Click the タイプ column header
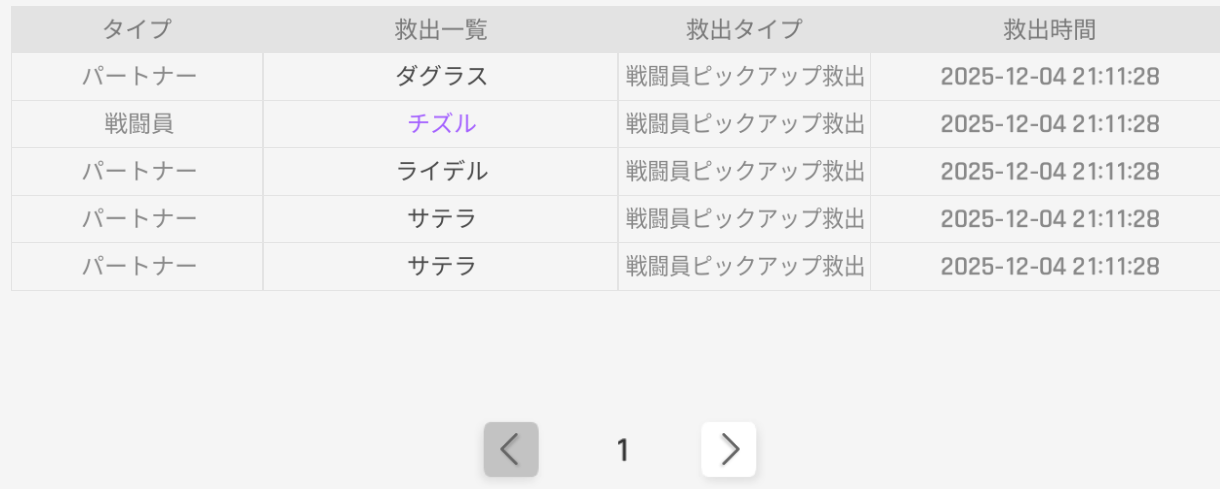The image size is (1220, 489). pyautogui.click(x=137, y=30)
